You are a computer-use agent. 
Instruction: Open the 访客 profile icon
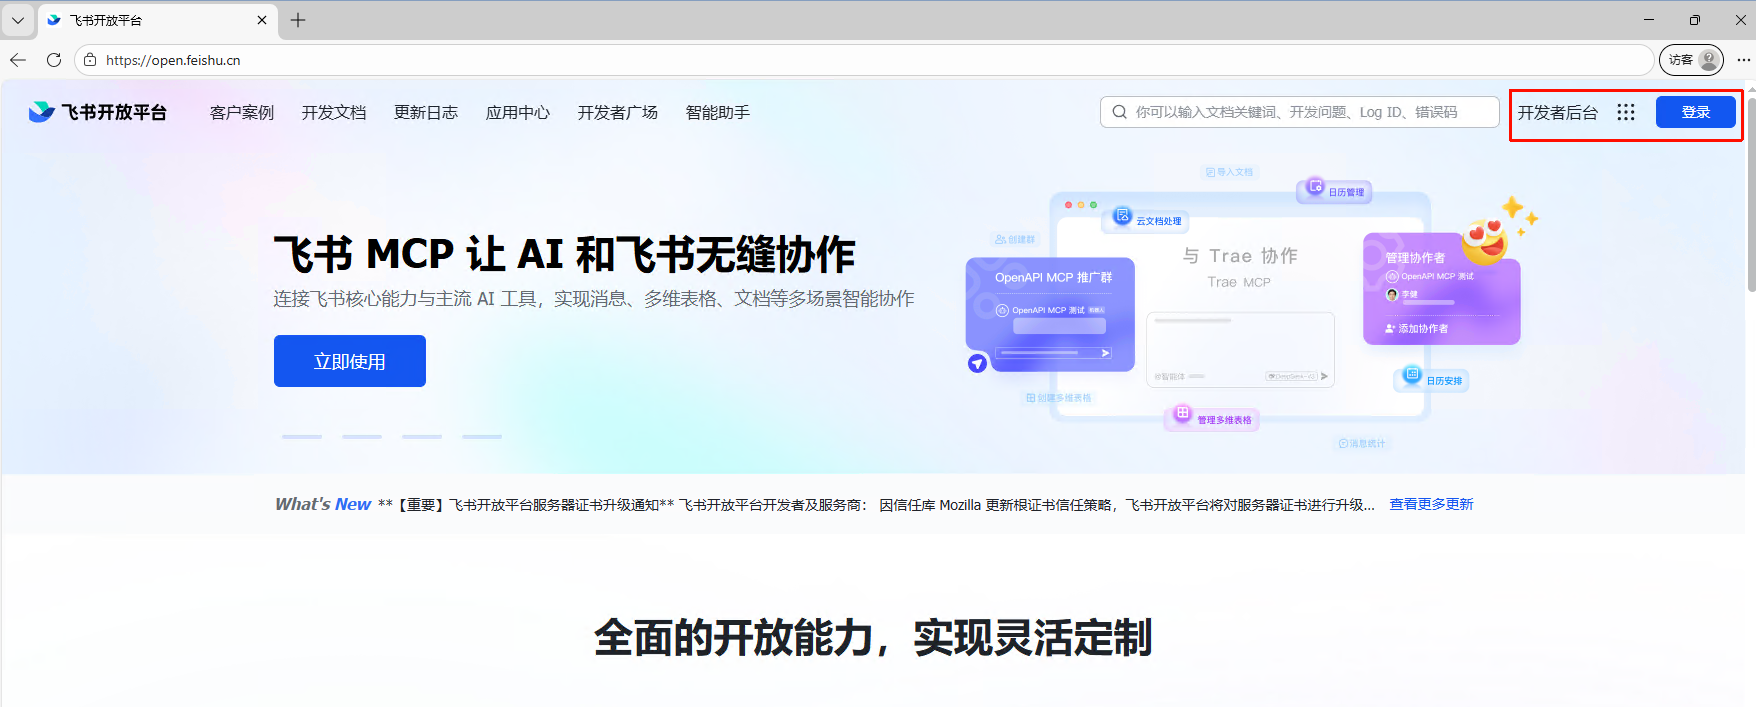pyautogui.click(x=1691, y=60)
